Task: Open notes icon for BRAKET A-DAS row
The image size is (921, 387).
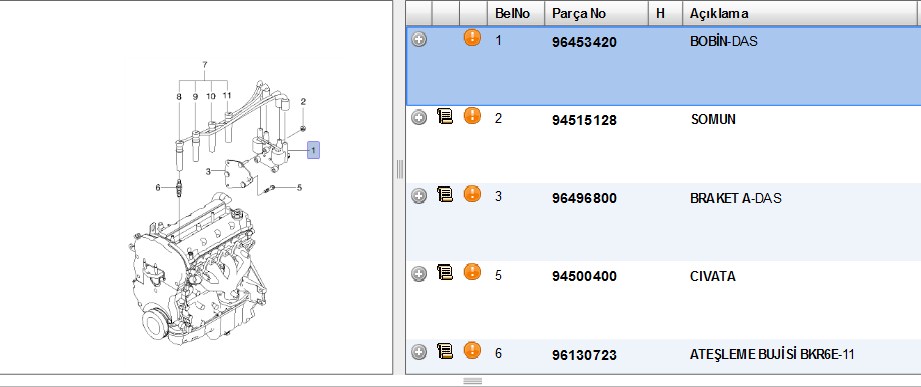Action: click(445, 194)
